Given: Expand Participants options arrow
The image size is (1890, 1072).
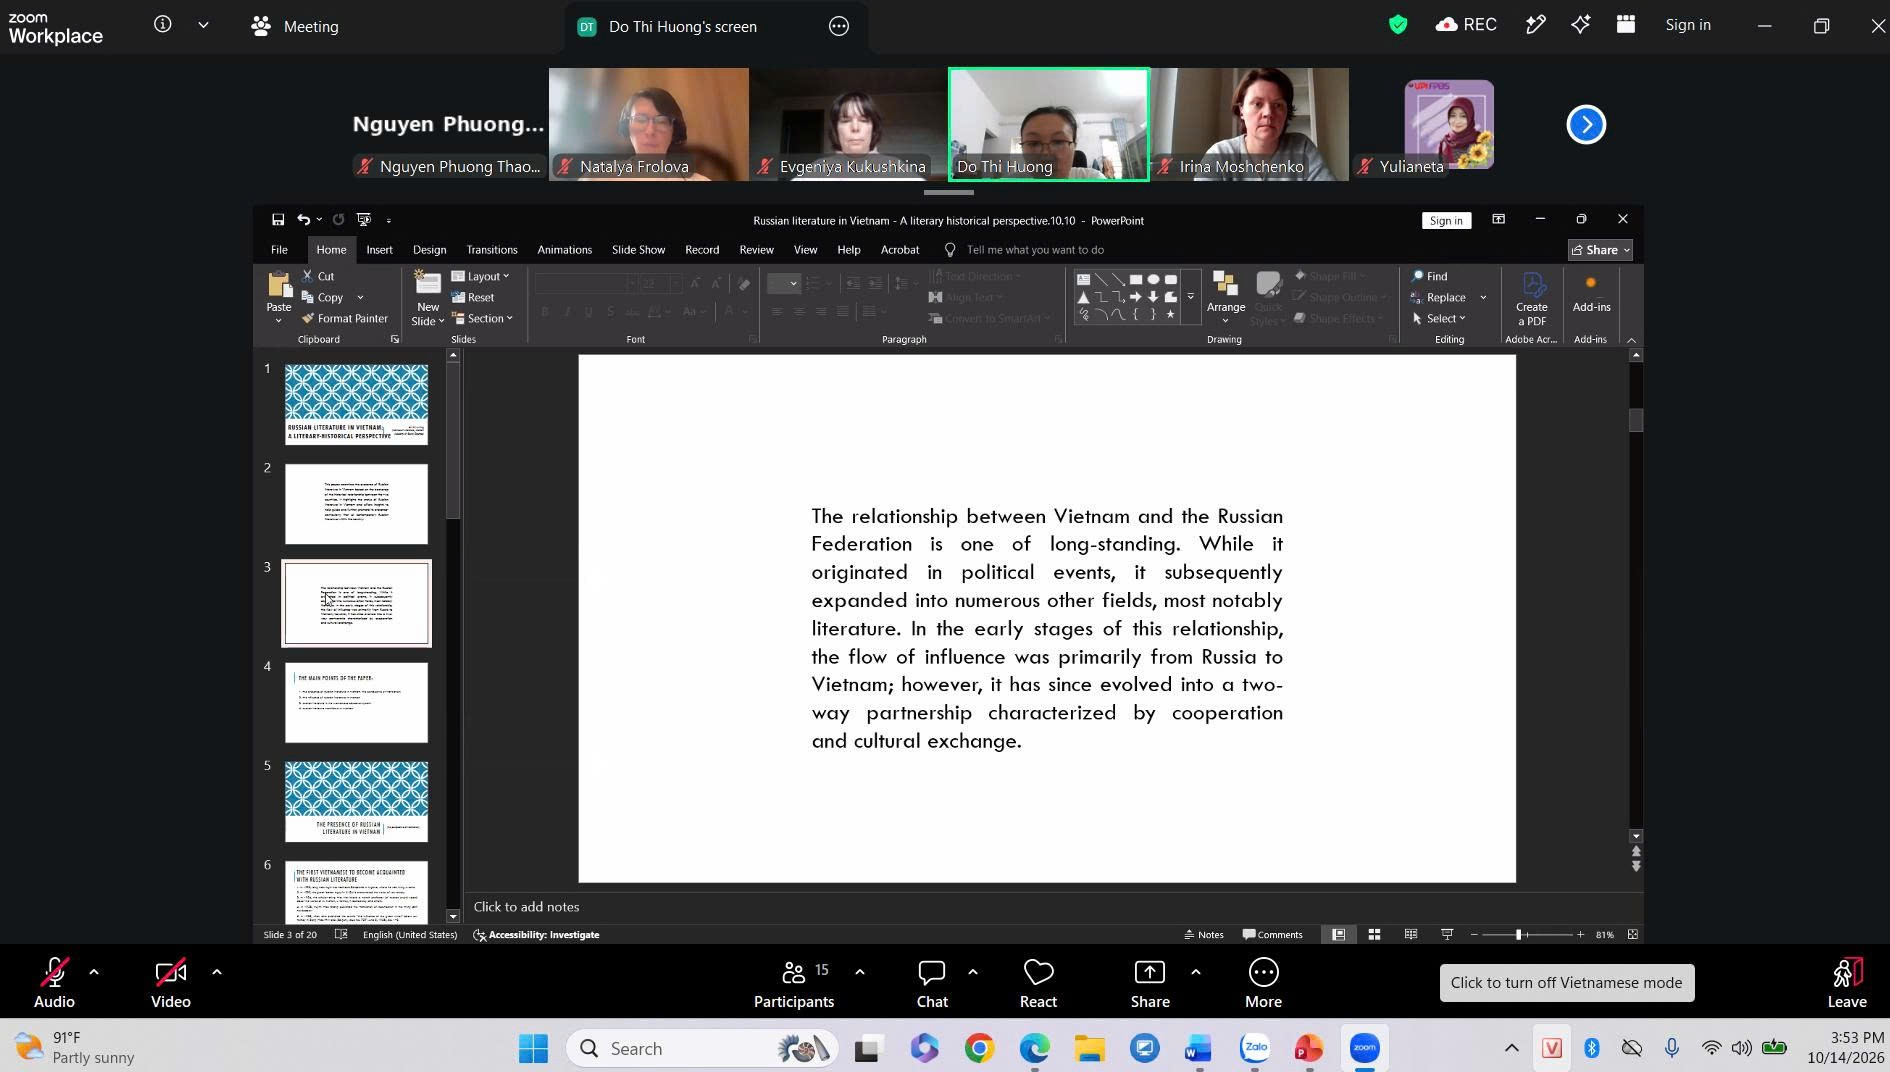Looking at the screenshot, I should click(x=860, y=972).
